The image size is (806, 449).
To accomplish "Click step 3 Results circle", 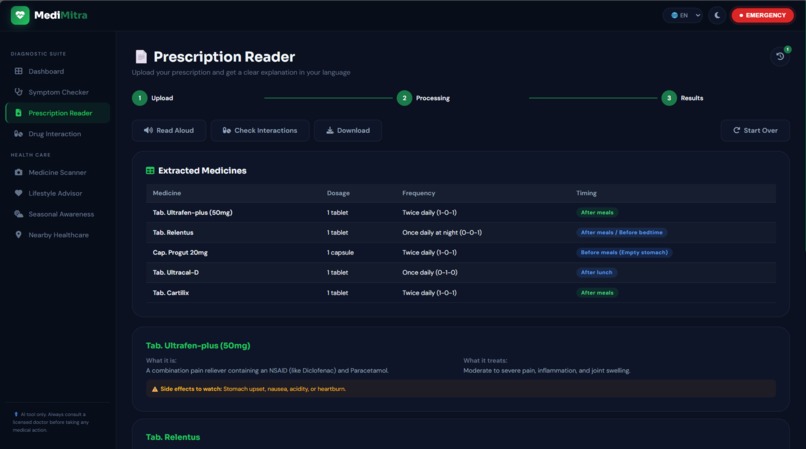I will click(669, 98).
